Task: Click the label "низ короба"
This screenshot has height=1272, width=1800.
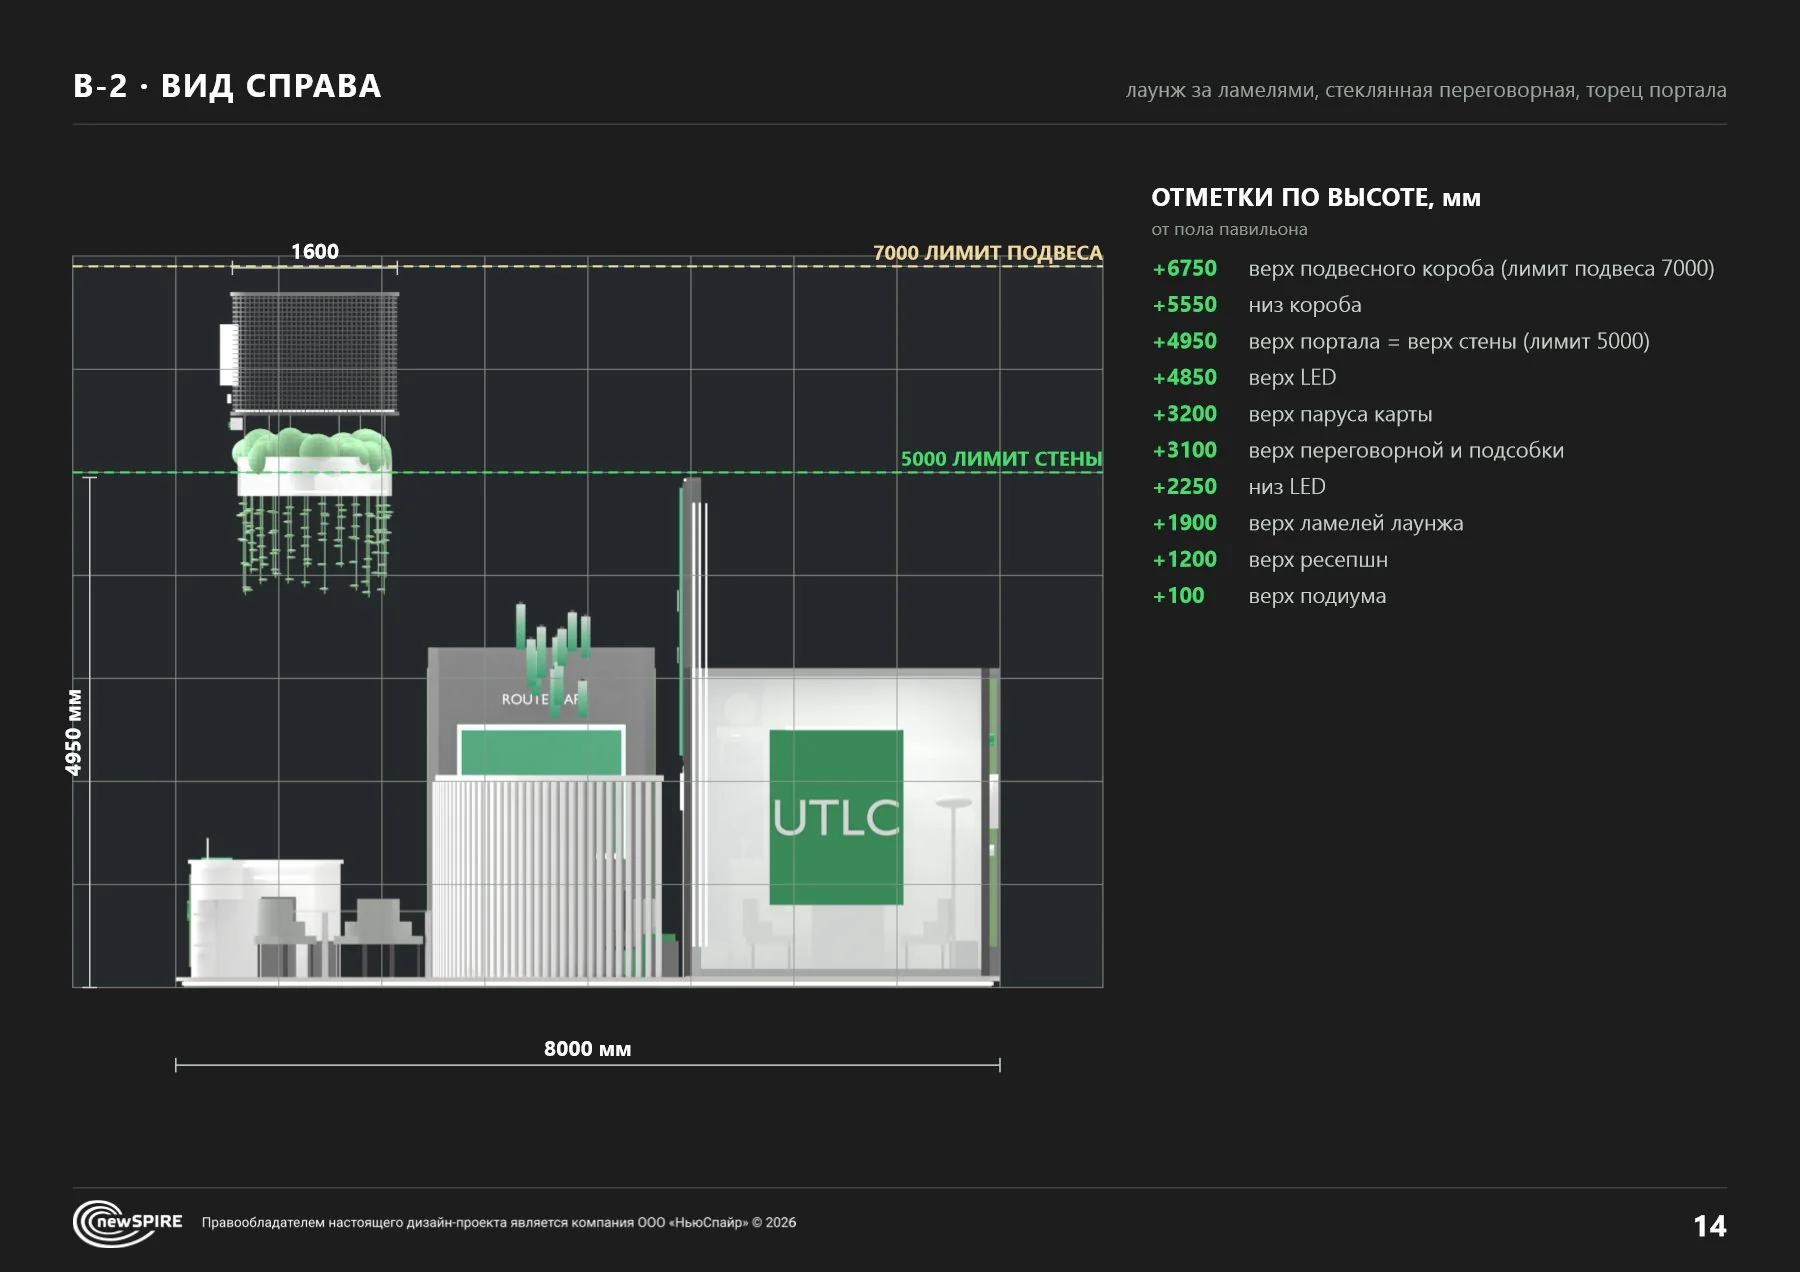Action: coord(1305,305)
